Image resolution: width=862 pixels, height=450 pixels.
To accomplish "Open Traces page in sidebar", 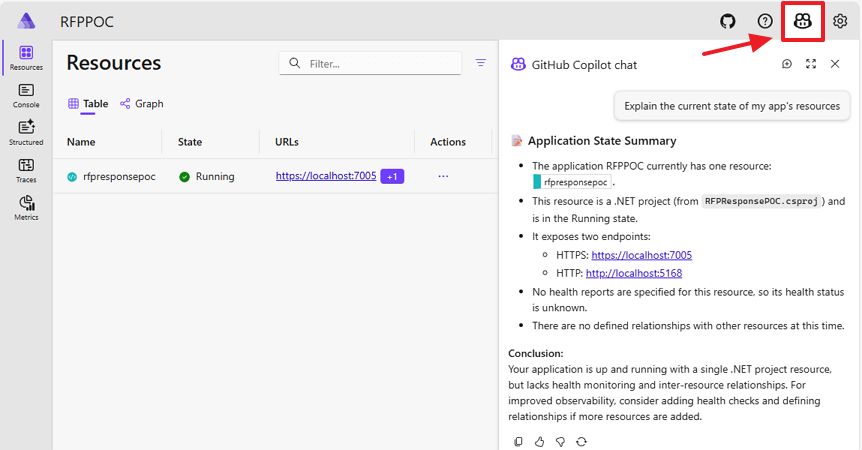I will click(26, 170).
